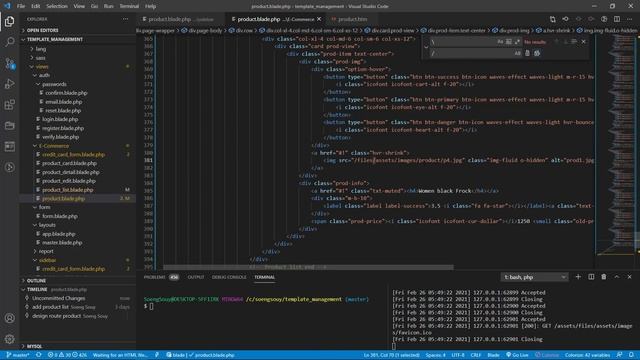640x360 pixels.
Task: Open the Search view in activity bar
Action: point(9,42)
